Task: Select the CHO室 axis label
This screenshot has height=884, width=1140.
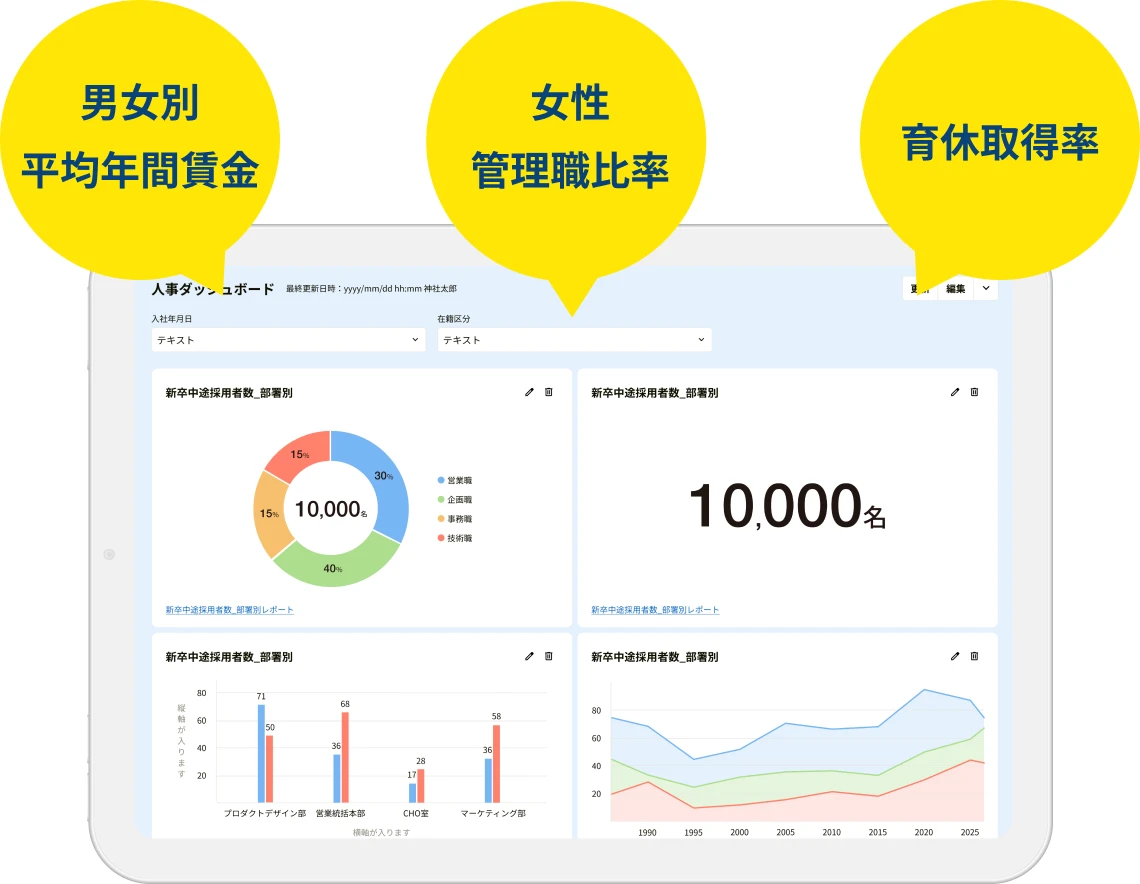Action: click(x=416, y=813)
